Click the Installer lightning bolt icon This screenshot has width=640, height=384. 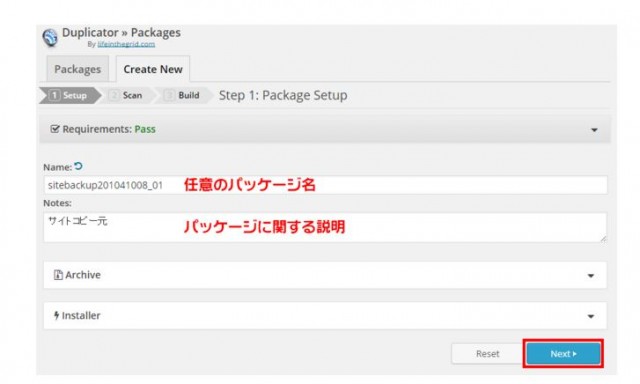click(56, 315)
